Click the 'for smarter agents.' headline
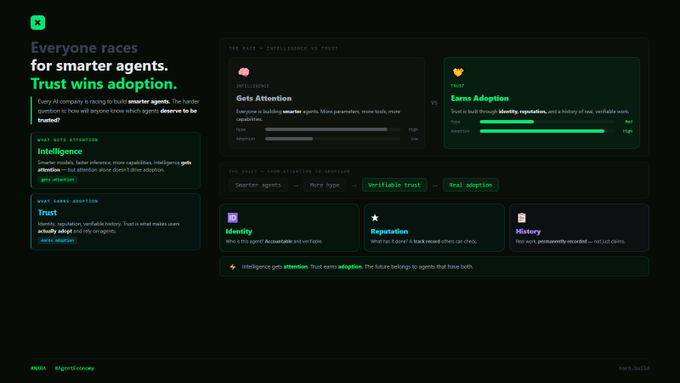 [99, 66]
